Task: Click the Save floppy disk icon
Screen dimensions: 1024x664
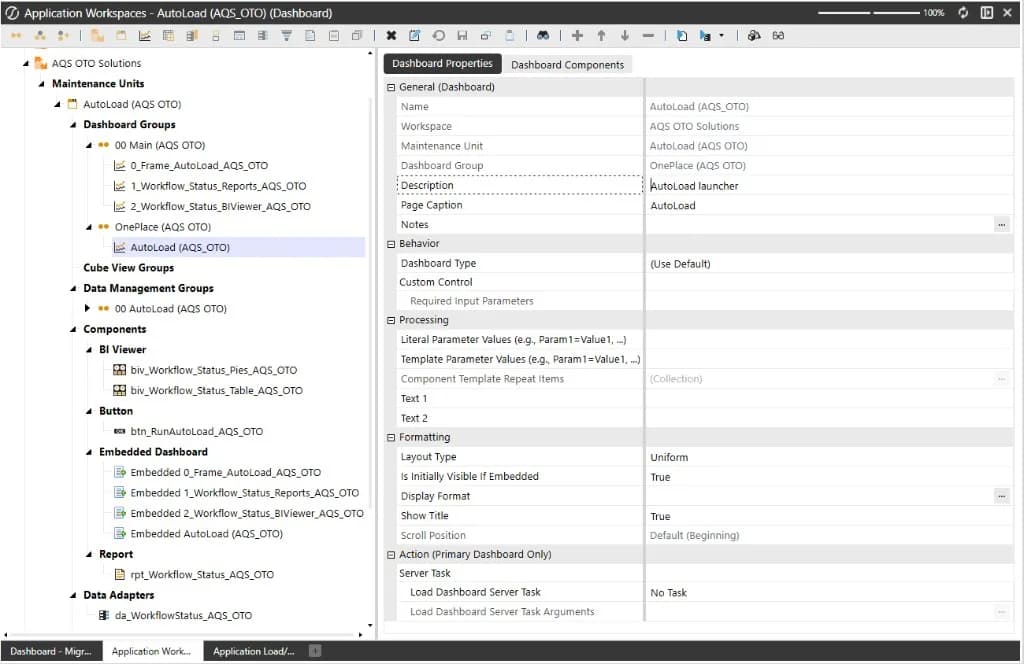Action: pos(462,36)
